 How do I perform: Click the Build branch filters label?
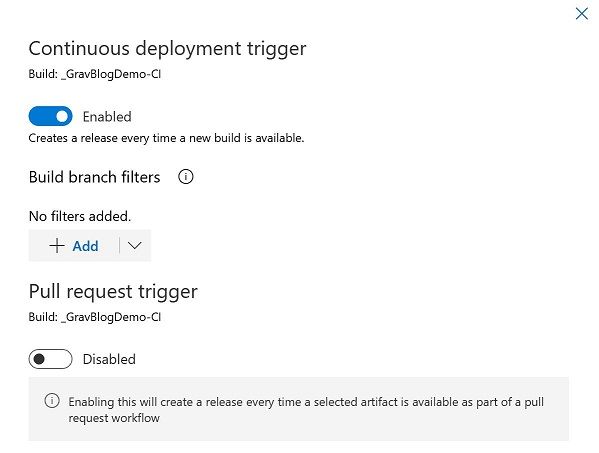coord(94,177)
